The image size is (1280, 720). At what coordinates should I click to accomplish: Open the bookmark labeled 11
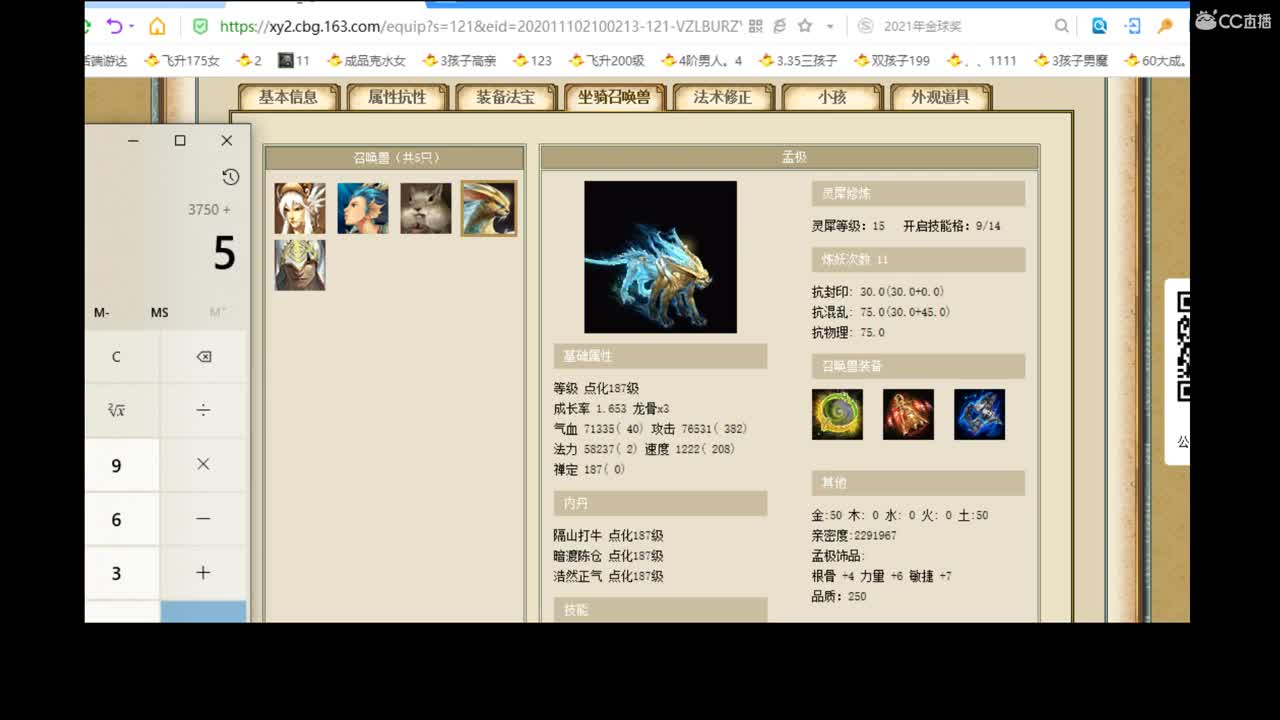click(294, 60)
